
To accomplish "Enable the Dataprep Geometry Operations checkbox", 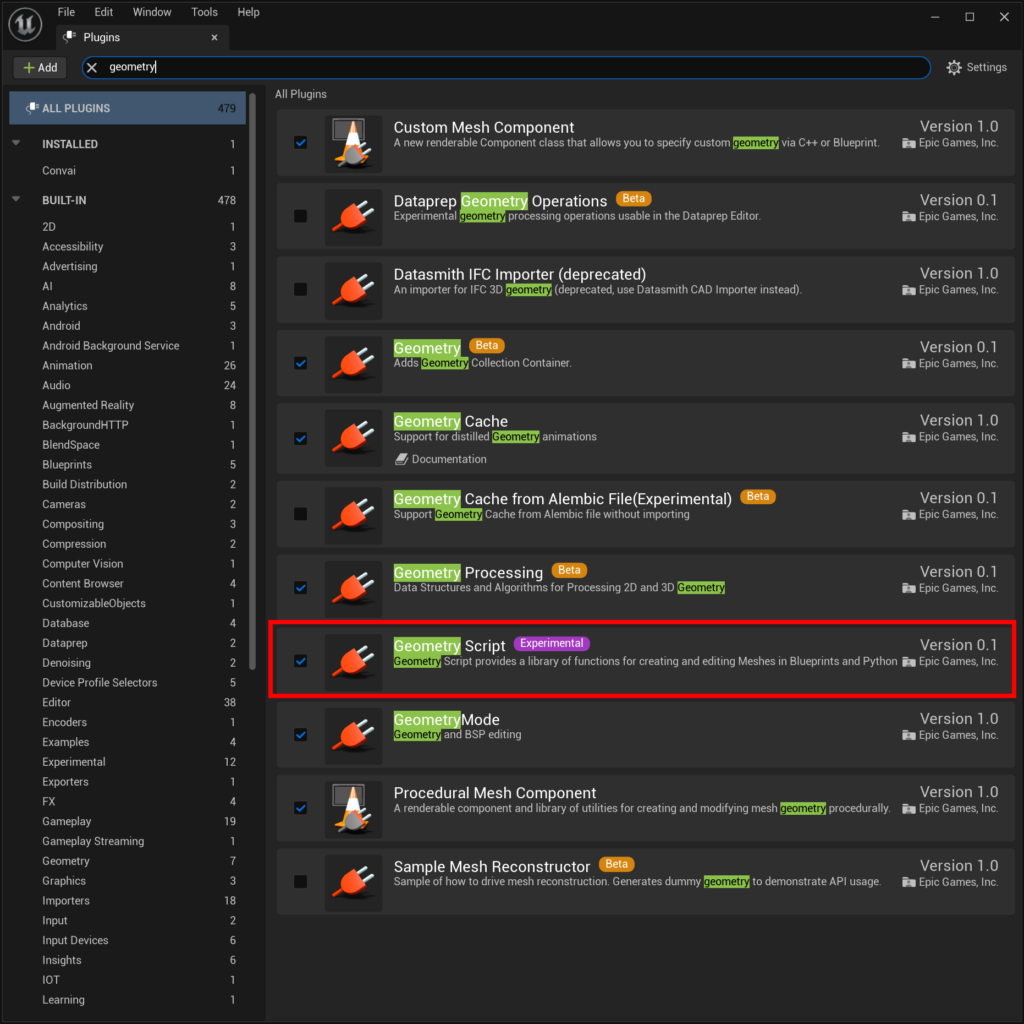I will (x=300, y=216).
